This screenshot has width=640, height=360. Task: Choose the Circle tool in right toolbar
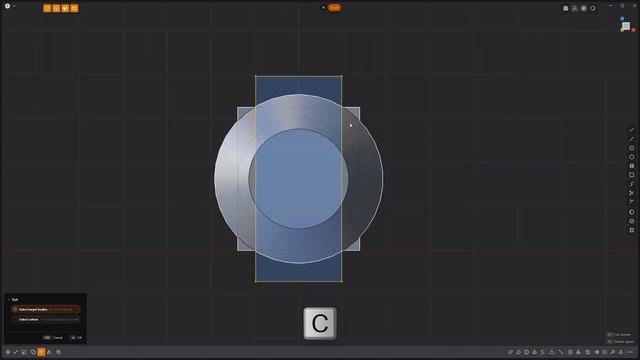[x=631, y=148]
